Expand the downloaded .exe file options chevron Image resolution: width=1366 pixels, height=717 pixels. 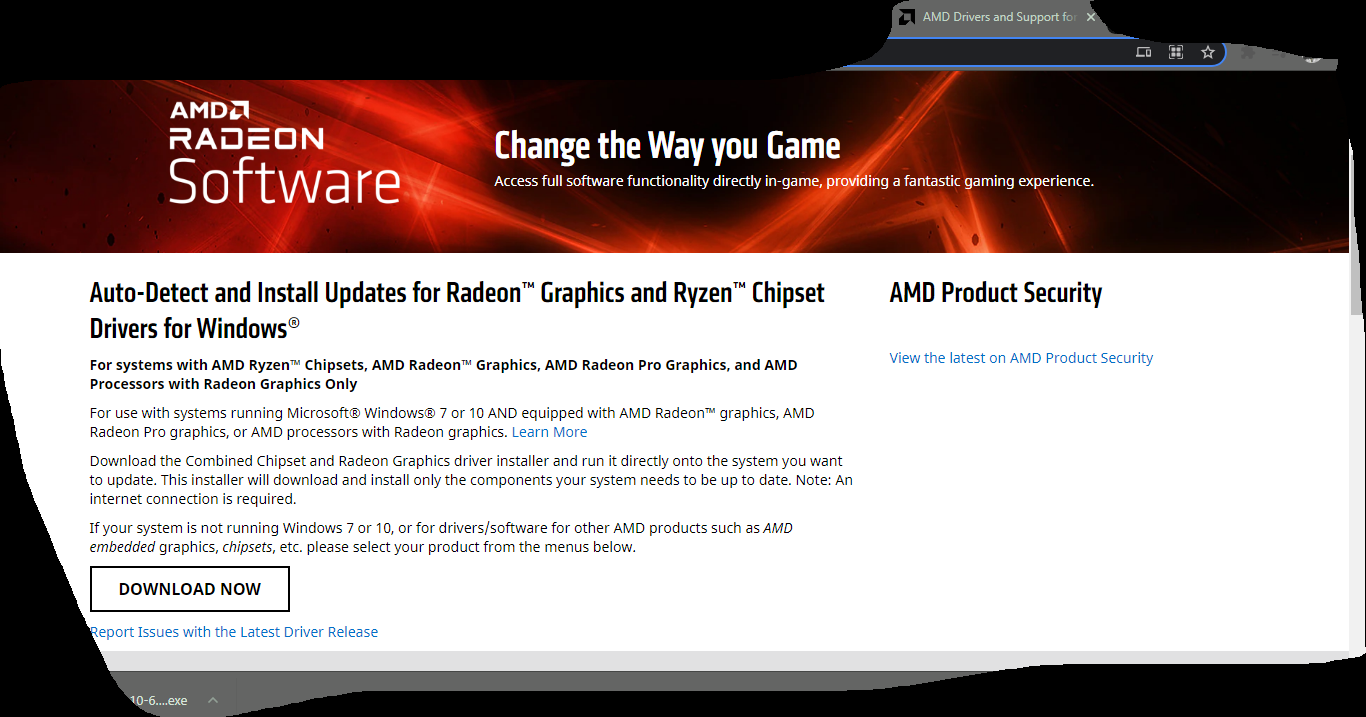pyautogui.click(x=213, y=701)
